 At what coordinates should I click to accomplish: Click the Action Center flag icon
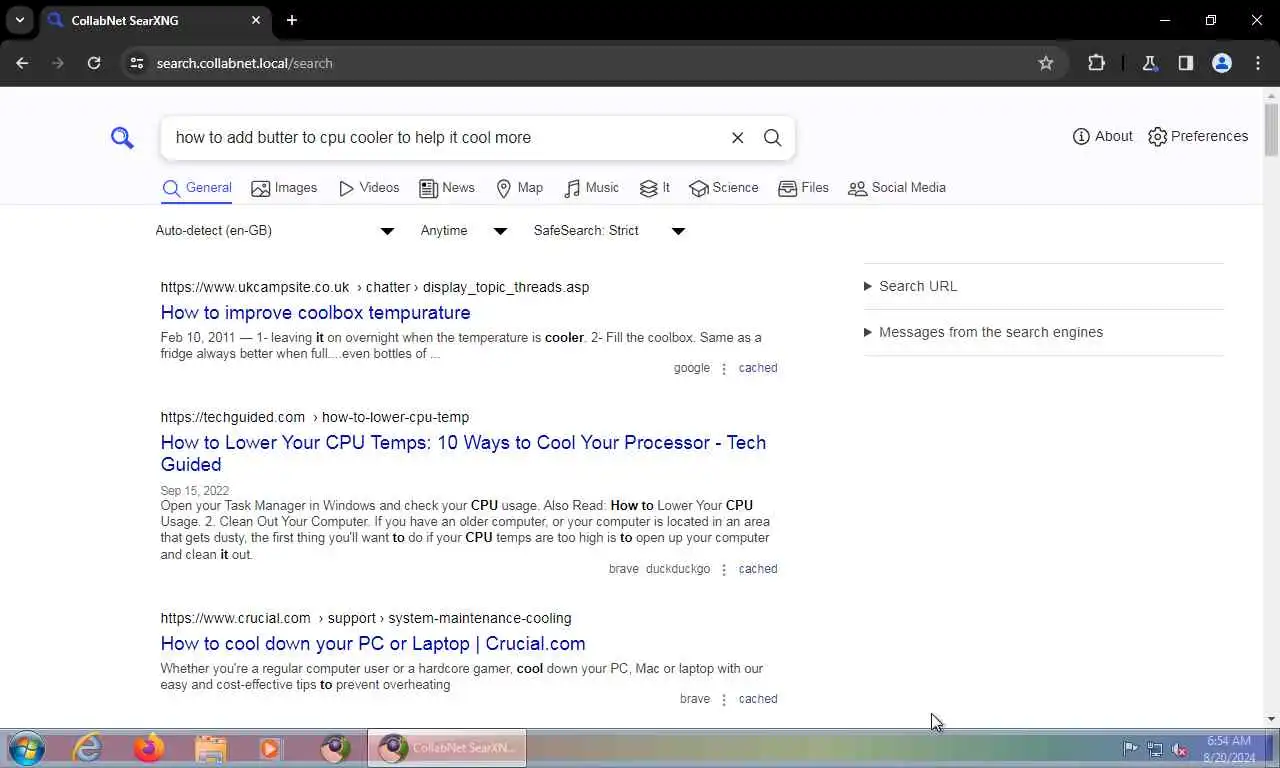tap(1130, 749)
